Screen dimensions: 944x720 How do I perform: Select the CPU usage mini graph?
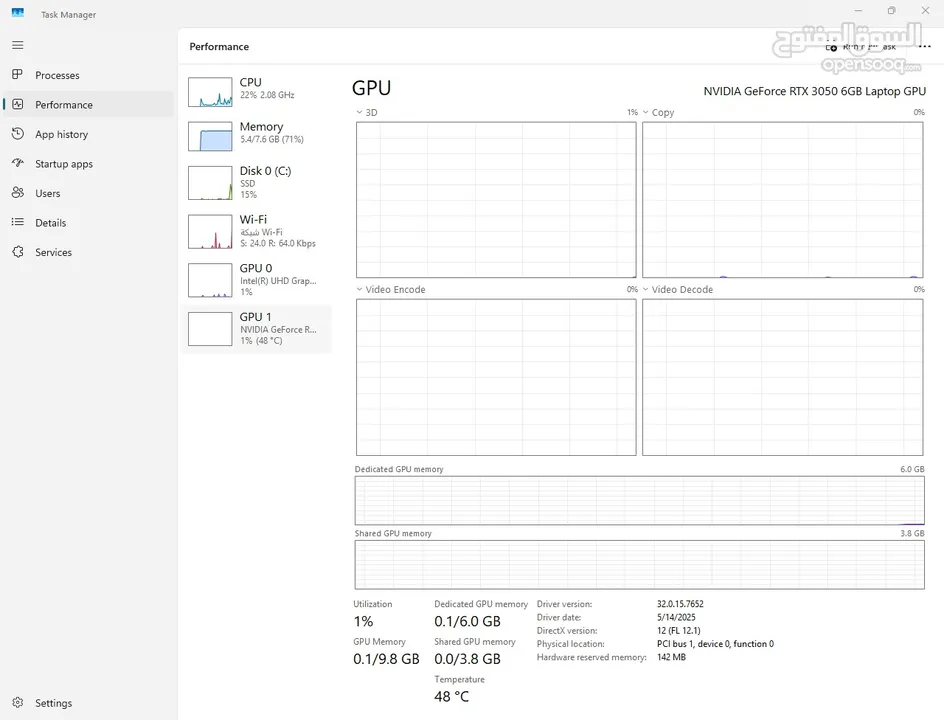coord(210,92)
